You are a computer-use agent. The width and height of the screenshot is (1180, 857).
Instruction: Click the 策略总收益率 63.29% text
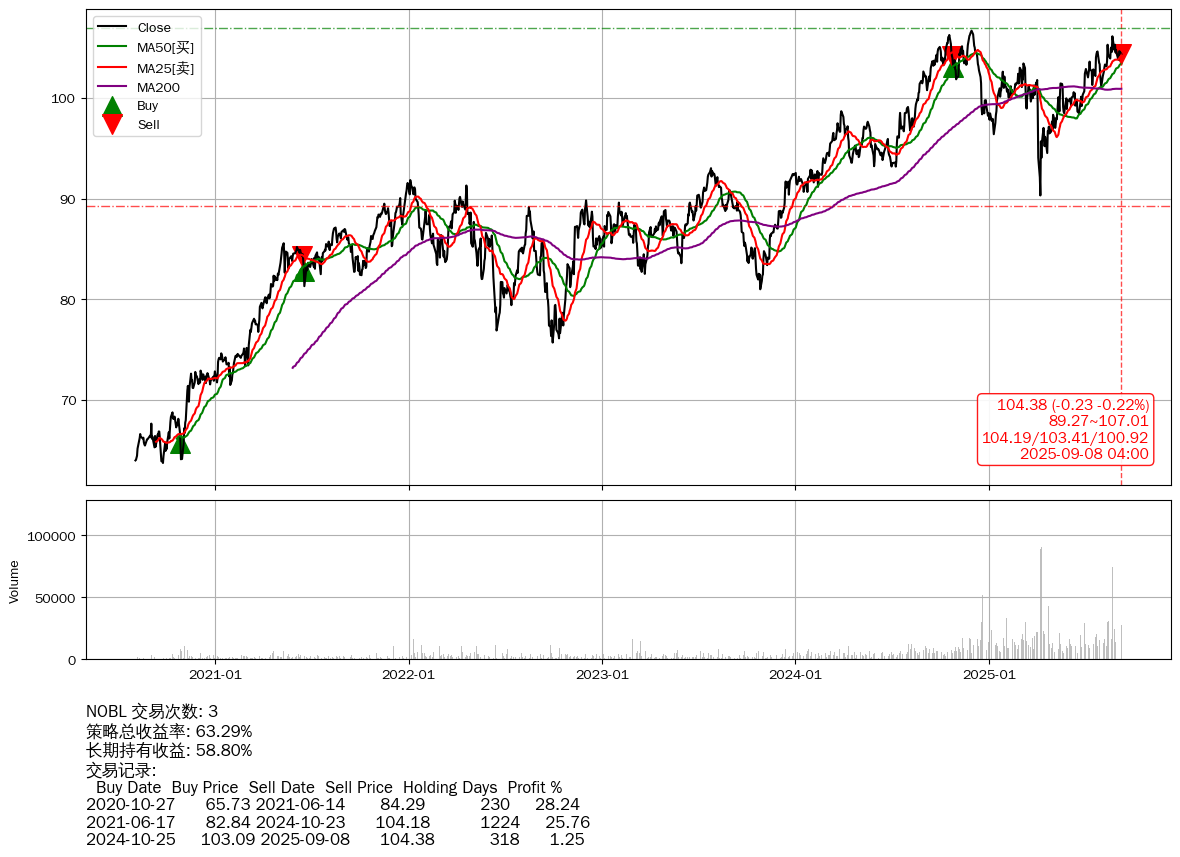[x=169, y=731]
